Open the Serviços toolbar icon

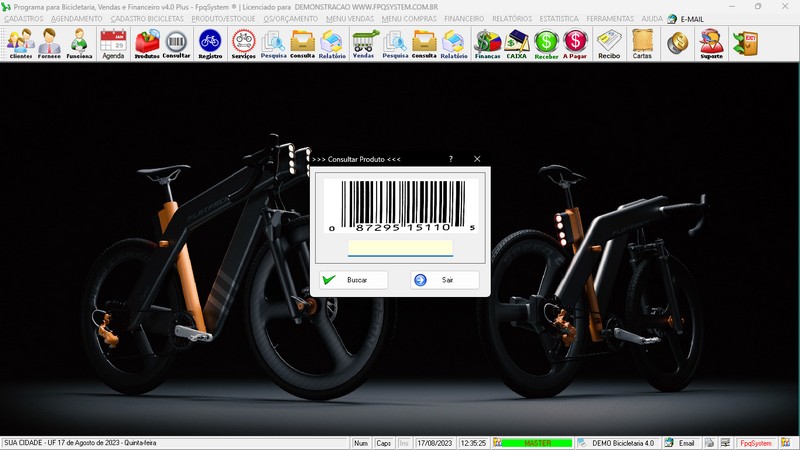(x=243, y=44)
